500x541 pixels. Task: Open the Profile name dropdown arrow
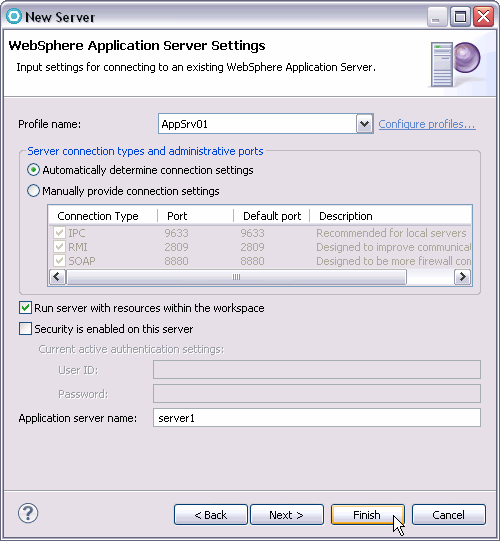point(364,124)
